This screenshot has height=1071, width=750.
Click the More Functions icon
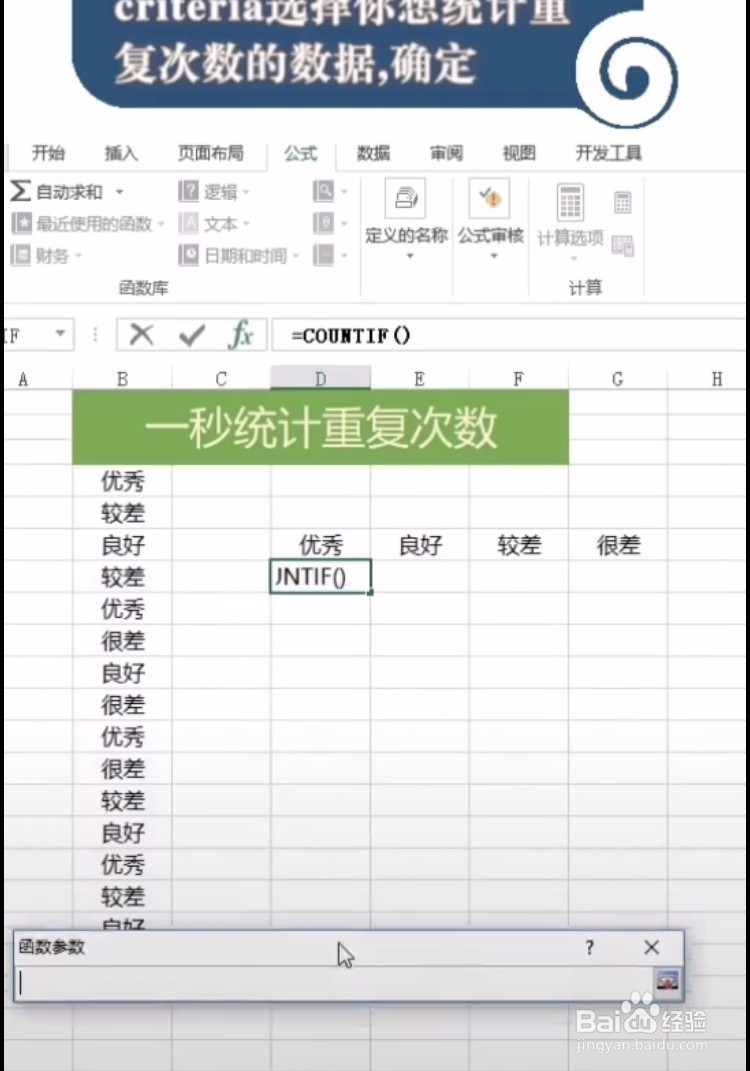(x=323, y=255)
